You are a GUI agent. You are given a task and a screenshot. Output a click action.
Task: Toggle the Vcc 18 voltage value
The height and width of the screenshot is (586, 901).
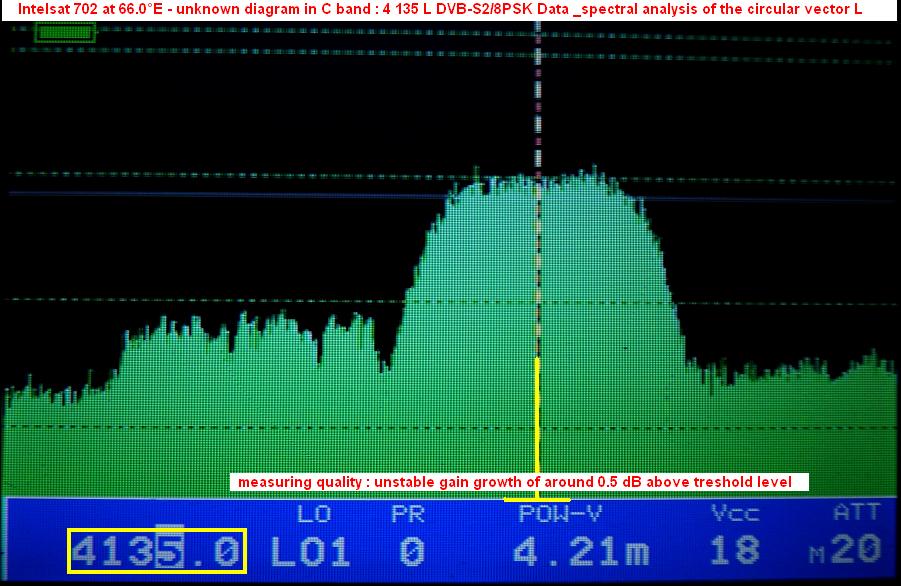tap(734, 551)
